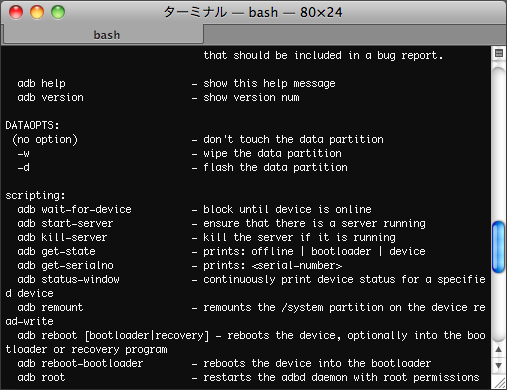This screenshot has height=390, width=507.
Task: Minimize window with the yellow button
Action: point(37,12)
